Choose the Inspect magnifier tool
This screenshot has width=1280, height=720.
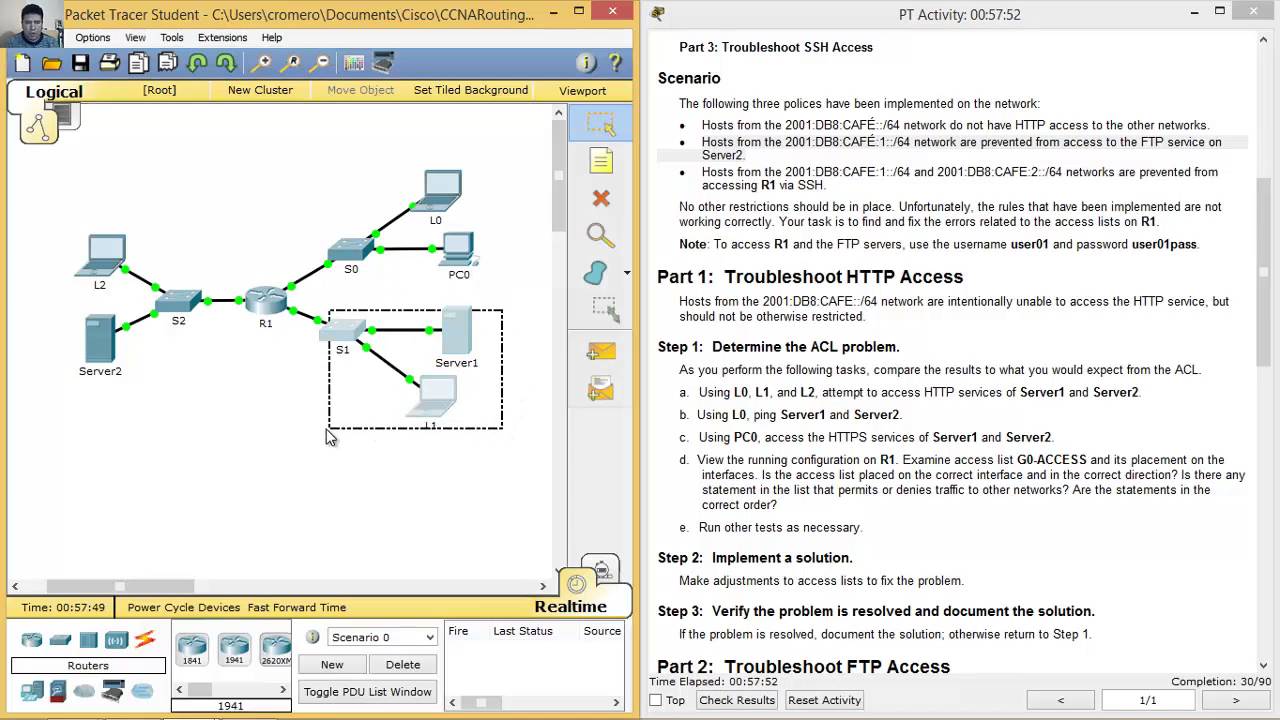600,235
